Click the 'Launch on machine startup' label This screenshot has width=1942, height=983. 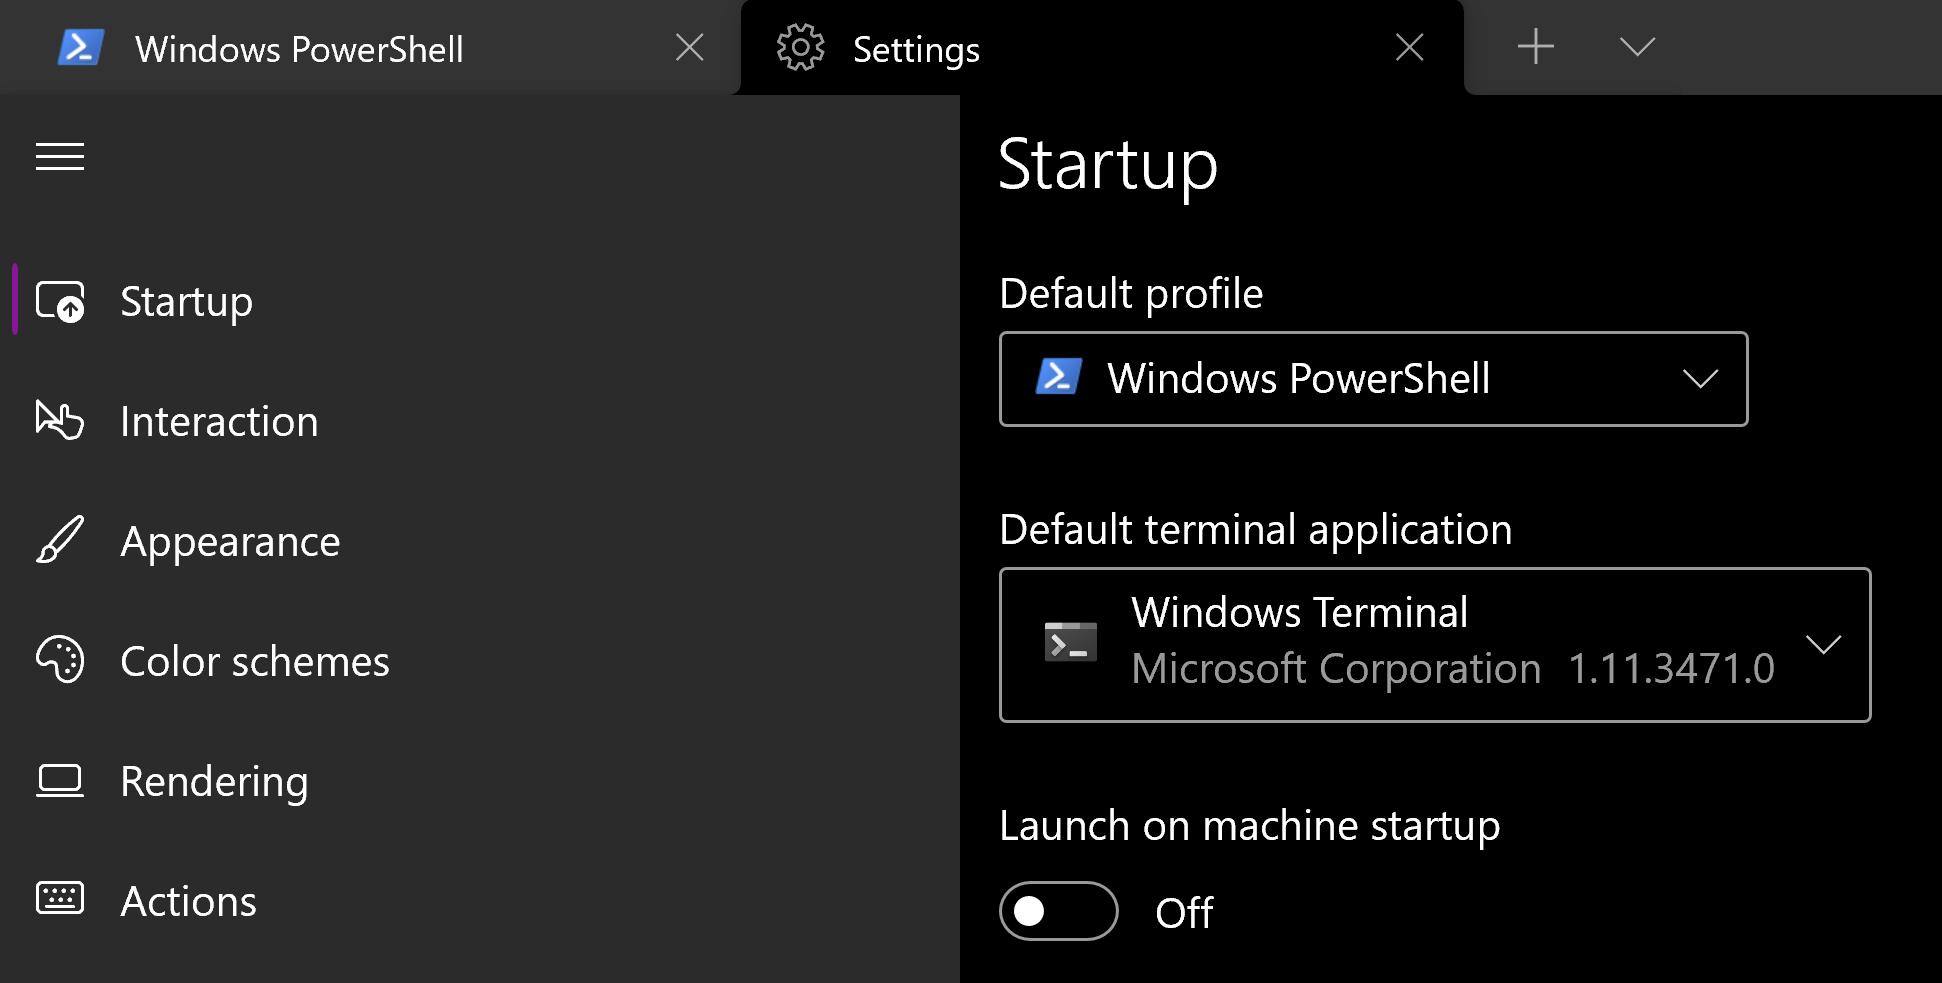pos(1250,826)
